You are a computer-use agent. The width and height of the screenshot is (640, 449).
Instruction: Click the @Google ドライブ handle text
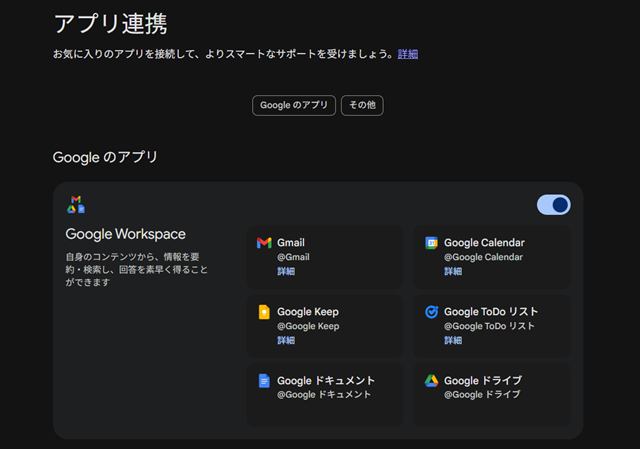click(482, 395)
